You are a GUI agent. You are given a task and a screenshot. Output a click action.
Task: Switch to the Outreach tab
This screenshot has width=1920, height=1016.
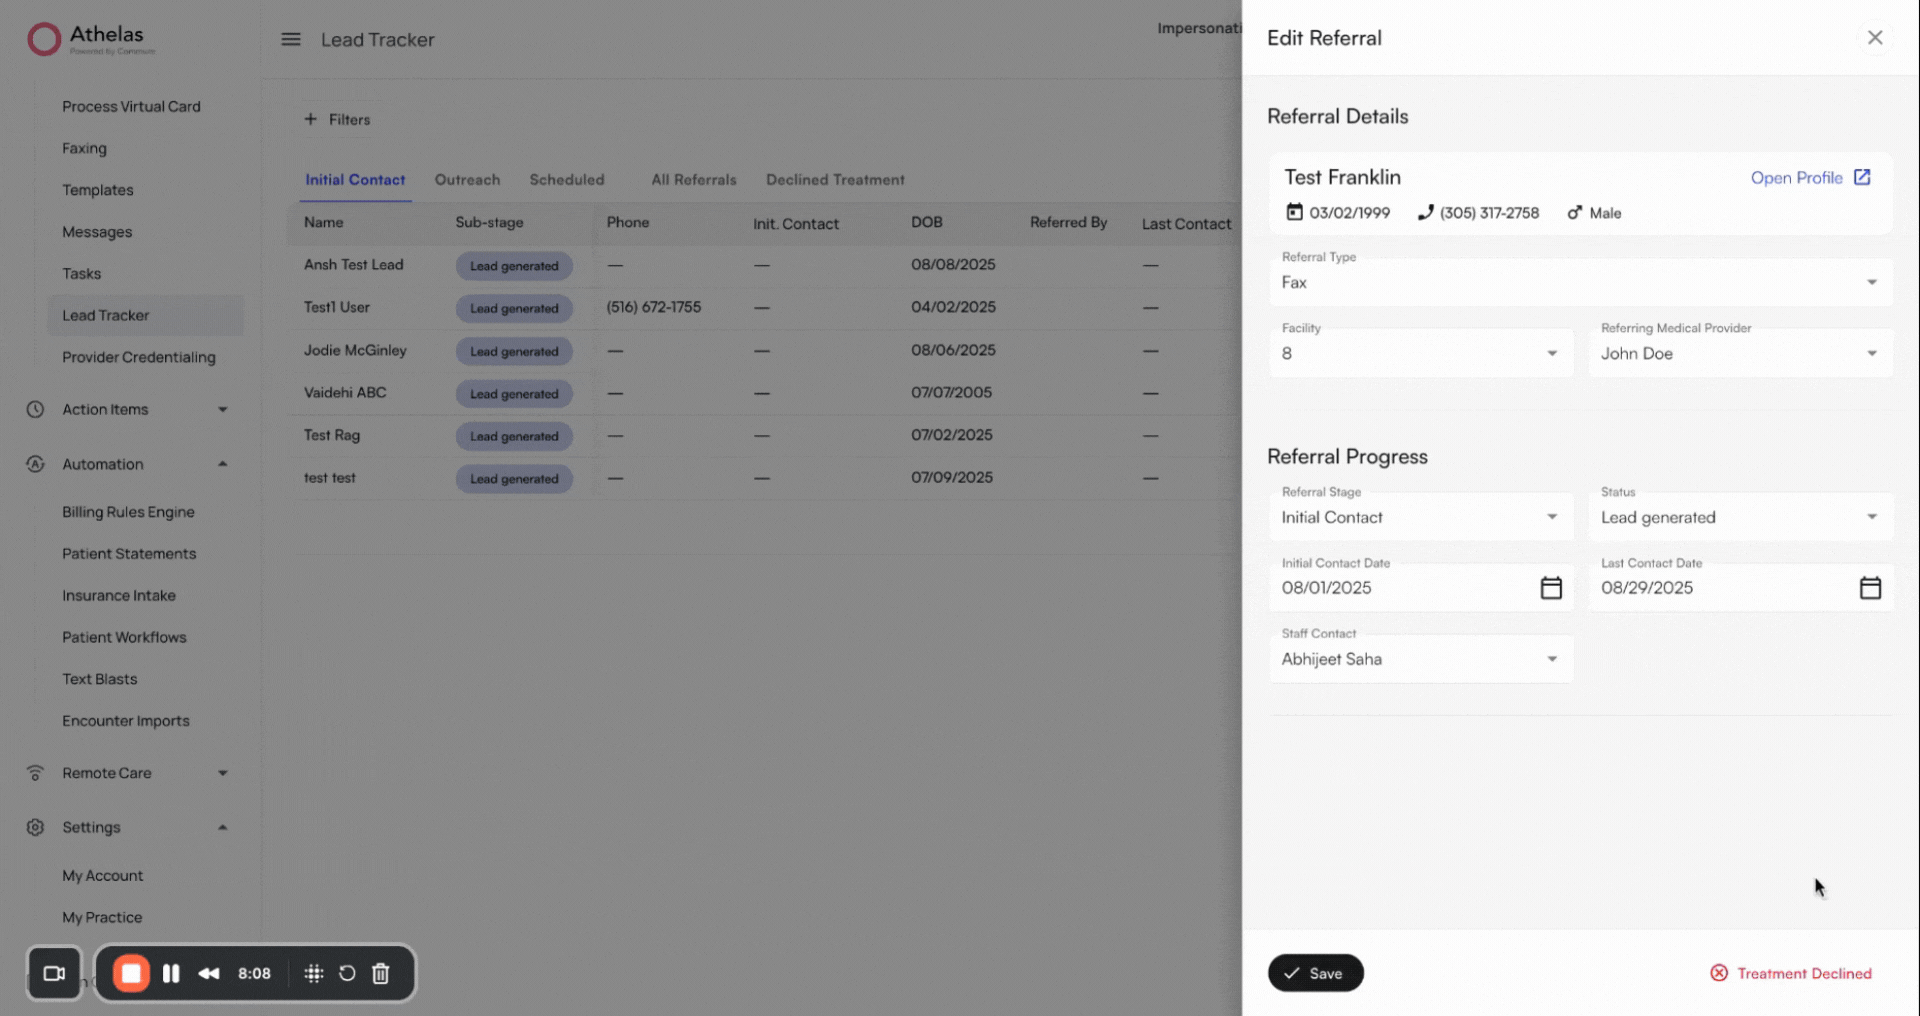[x=467, y=180]
